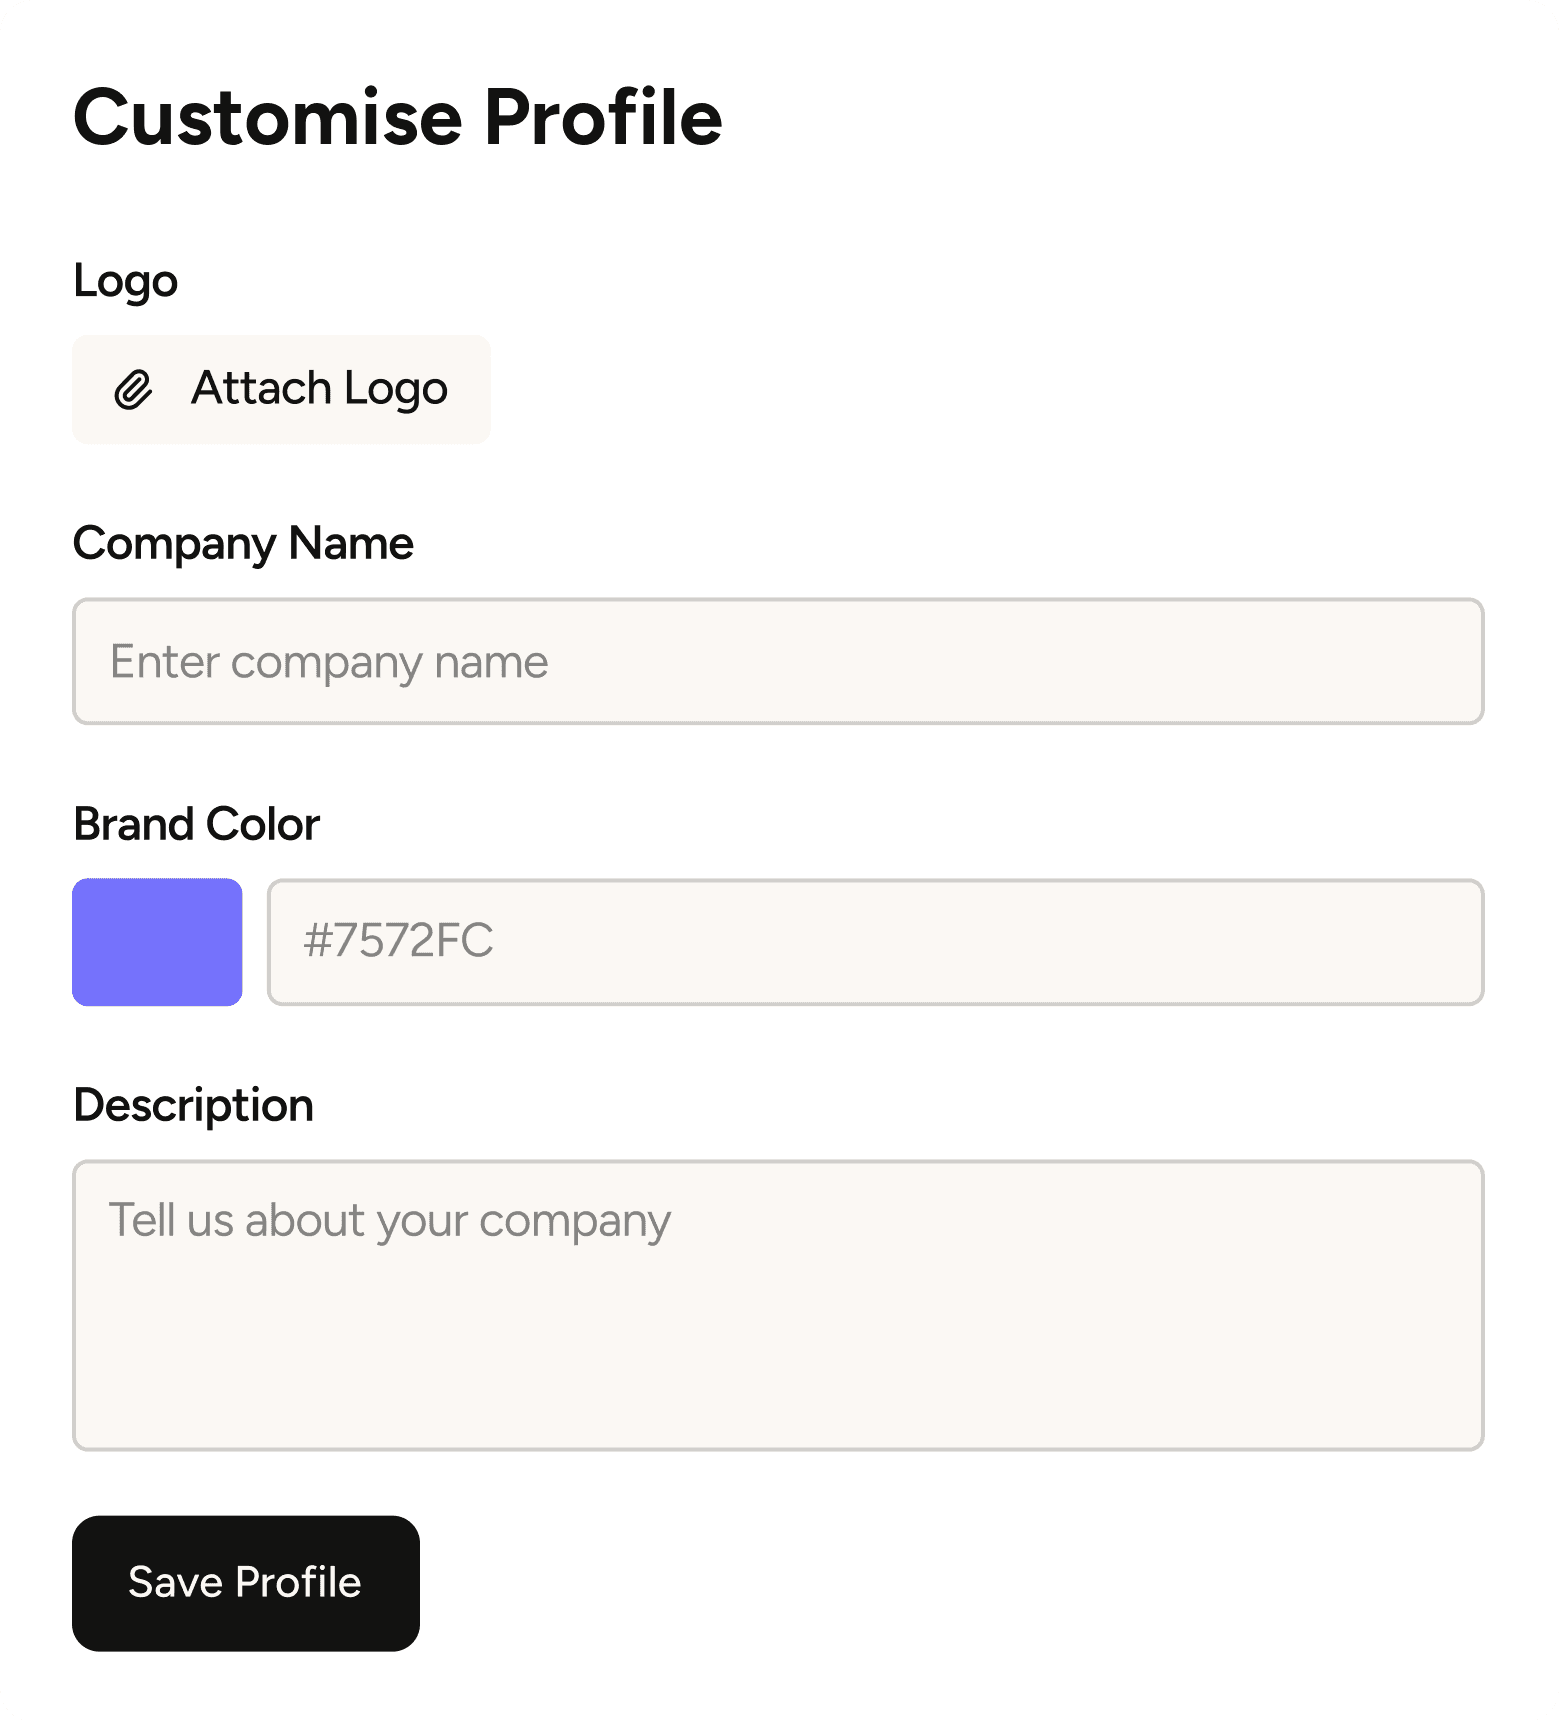This screenshot has width=1560, height=1722.
Task: Click the '#7572FC' placeholder text
Action: [x=398, y=941]
